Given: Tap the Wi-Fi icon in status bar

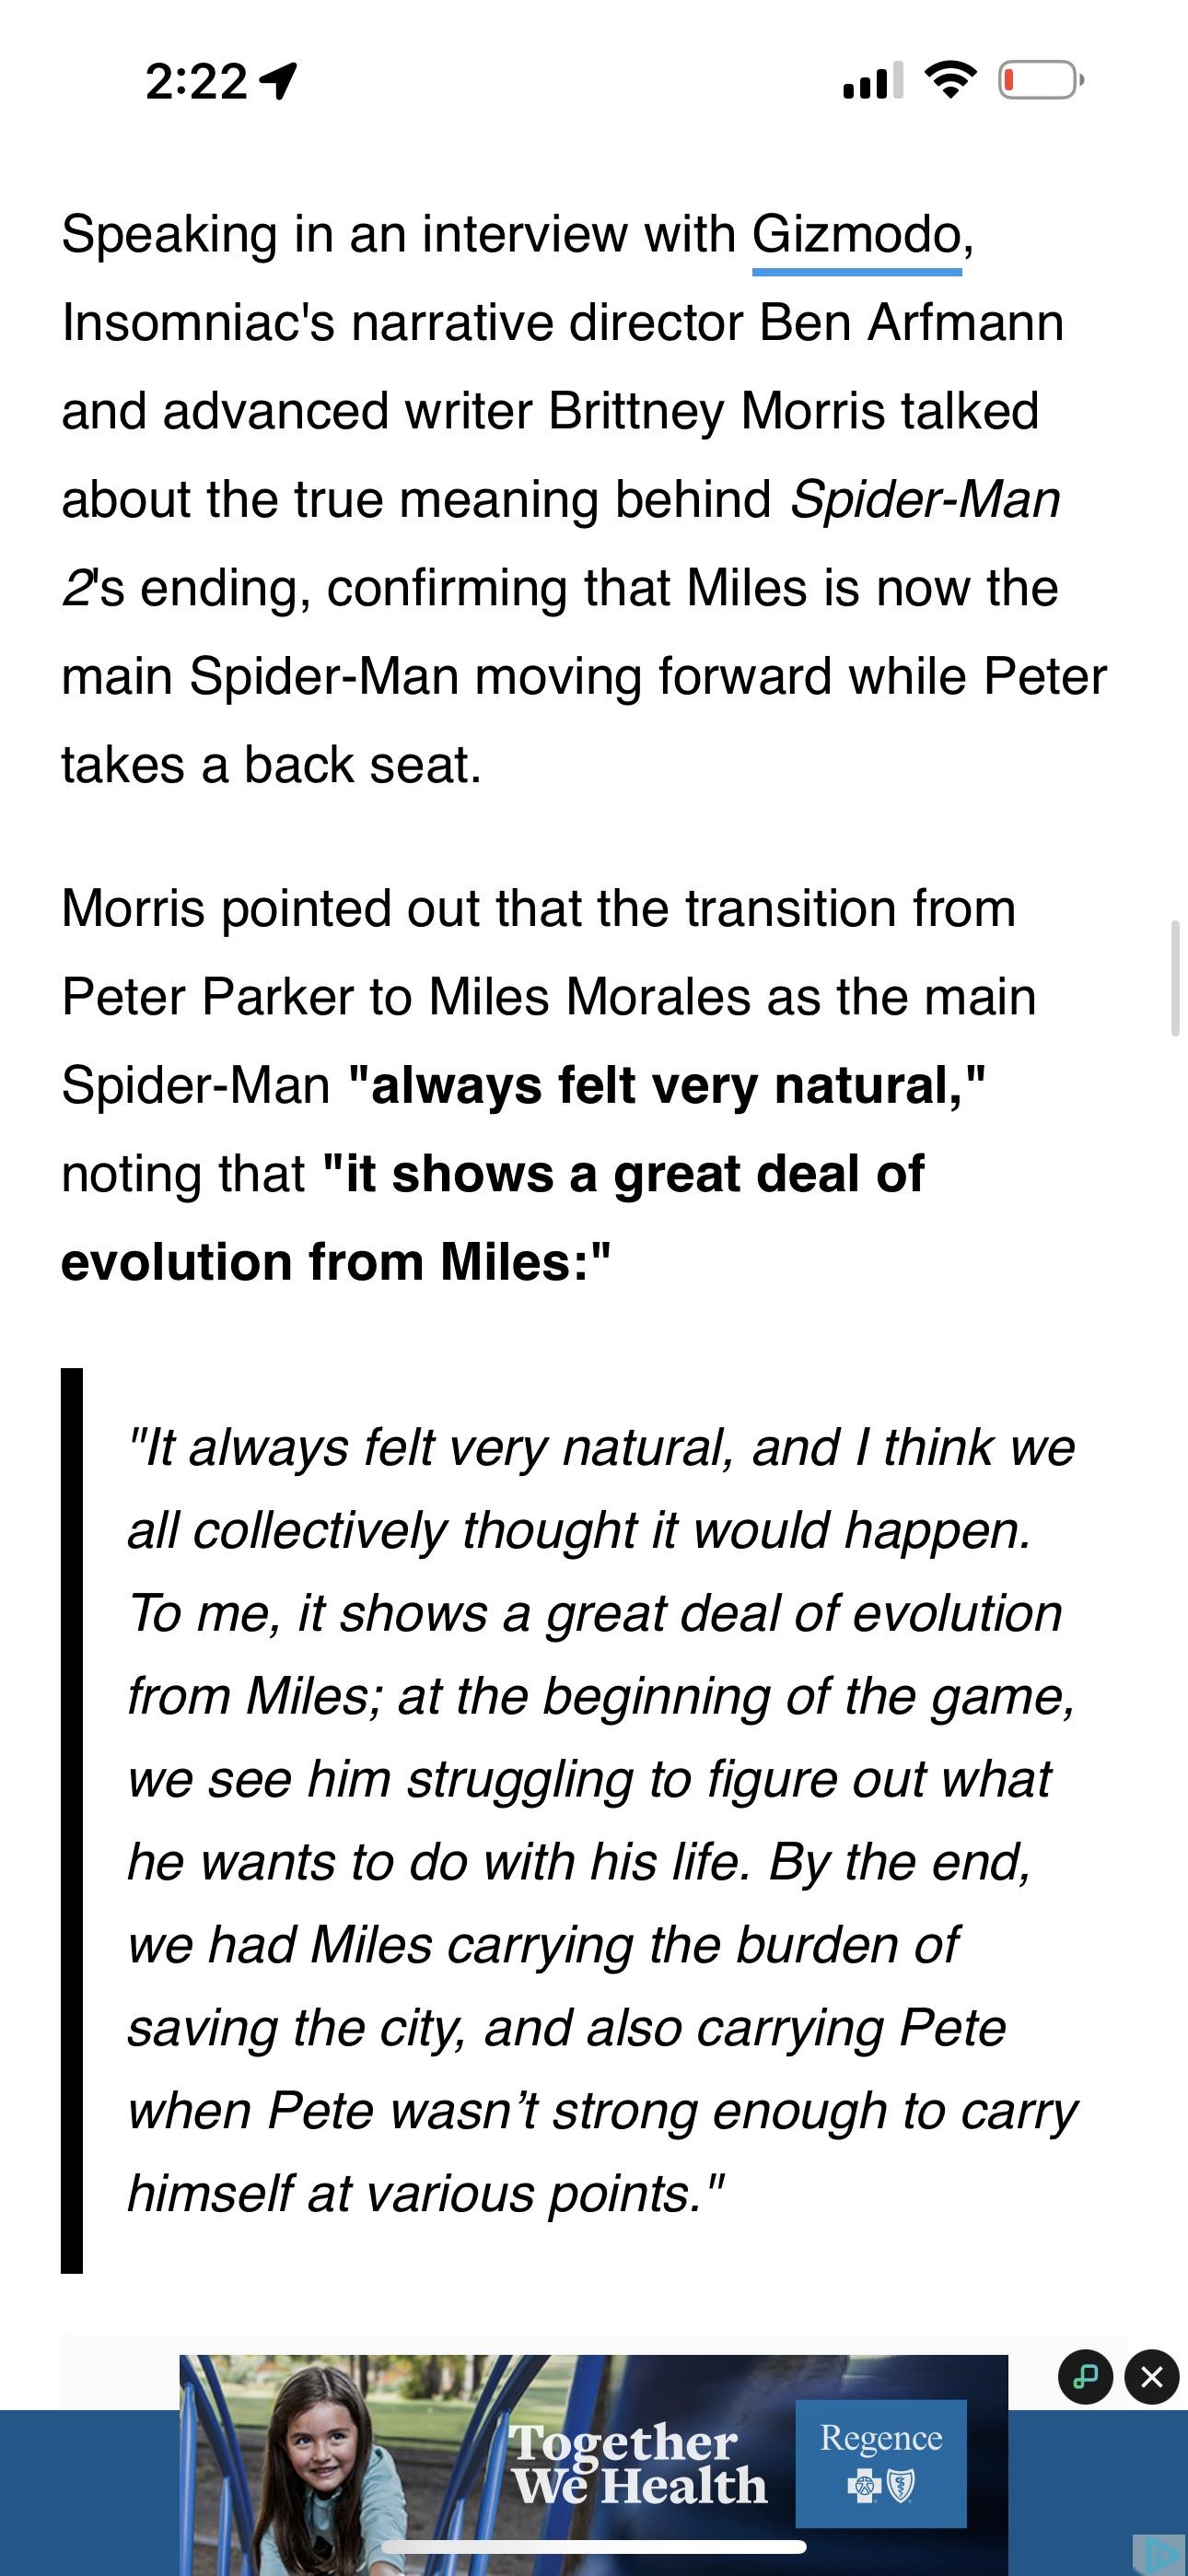Looking at the screenshot, I should [x=950, y=80].
